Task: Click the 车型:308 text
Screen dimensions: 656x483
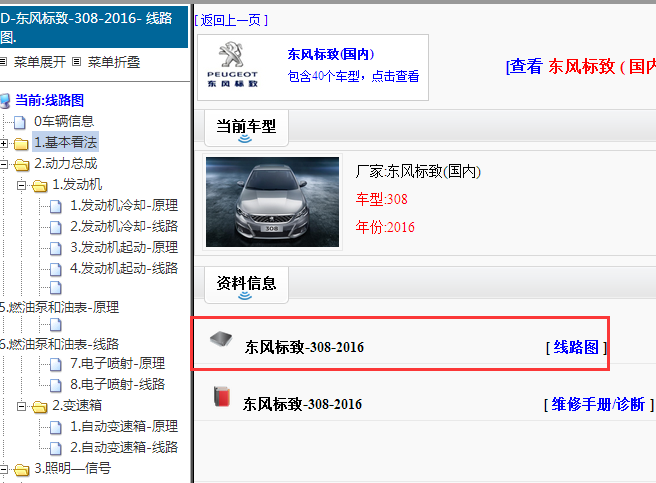Action: point(382,199)
